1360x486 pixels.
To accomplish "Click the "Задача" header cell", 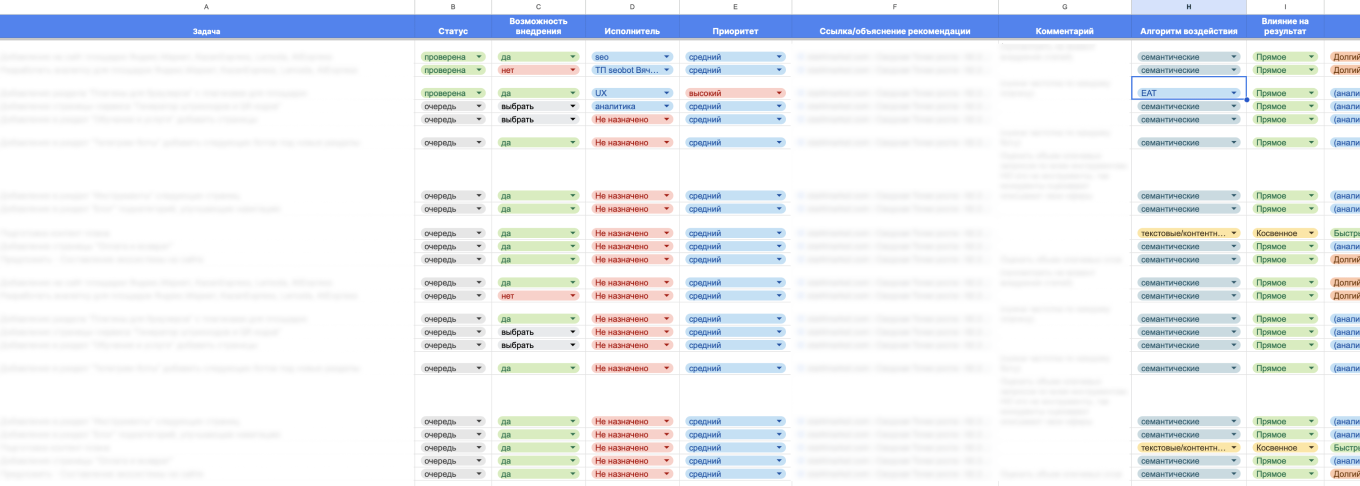I will click(x=206, y=31).
